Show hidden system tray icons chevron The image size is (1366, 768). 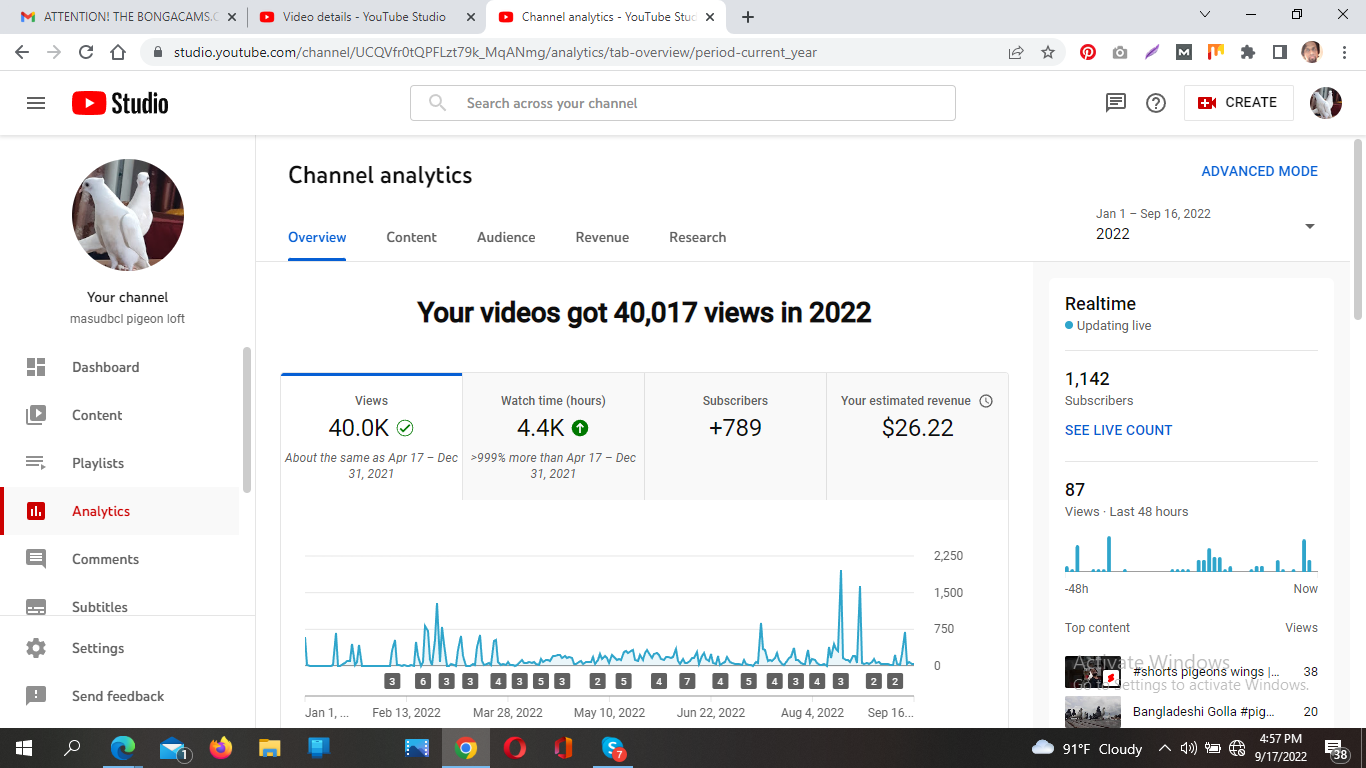1165,748
